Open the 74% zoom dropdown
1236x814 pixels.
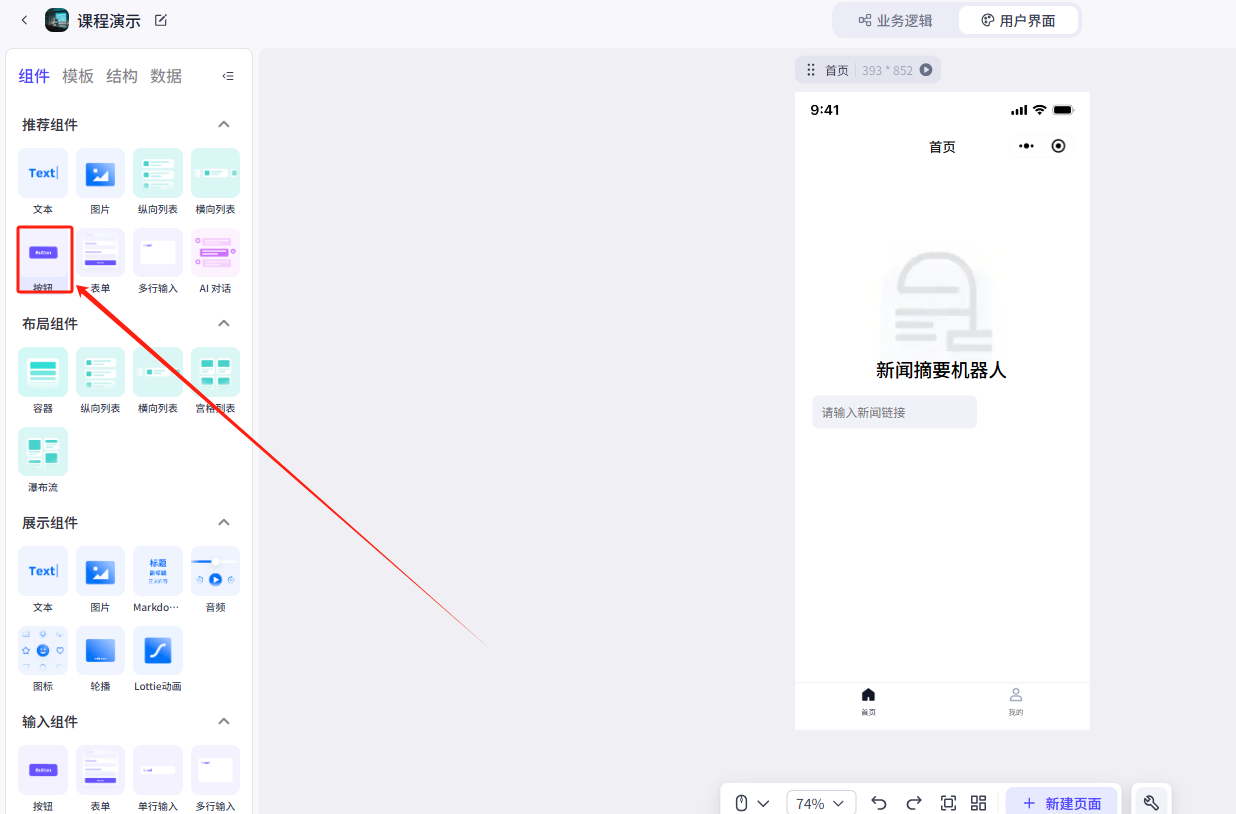(820, 803)
